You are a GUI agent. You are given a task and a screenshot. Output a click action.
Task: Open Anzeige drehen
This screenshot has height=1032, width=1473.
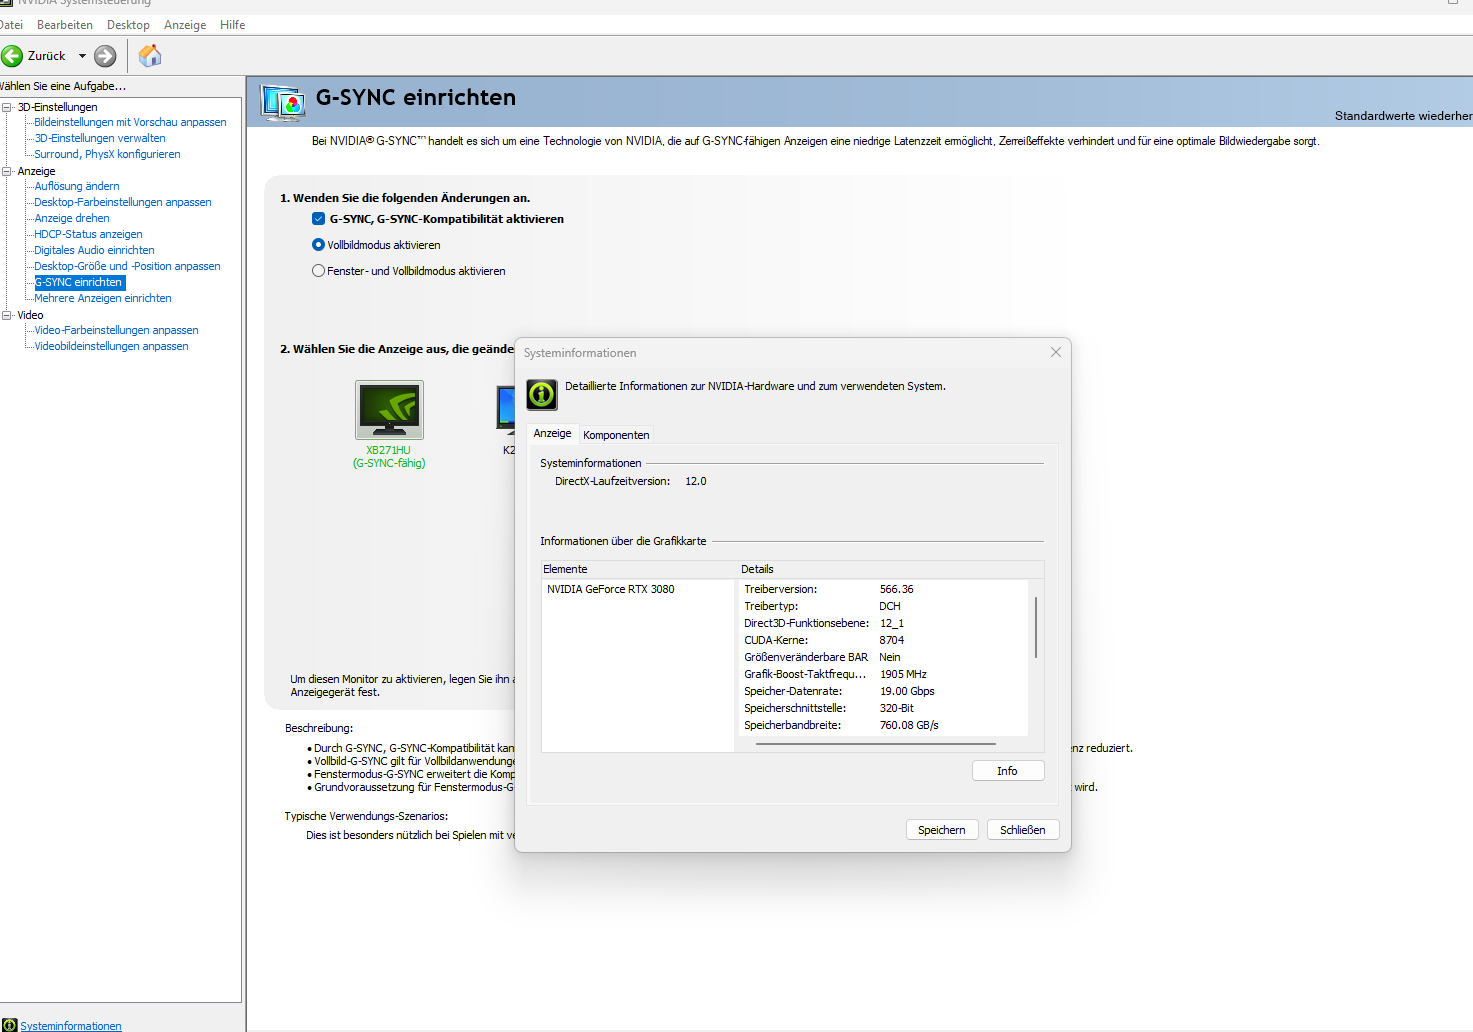72,218
